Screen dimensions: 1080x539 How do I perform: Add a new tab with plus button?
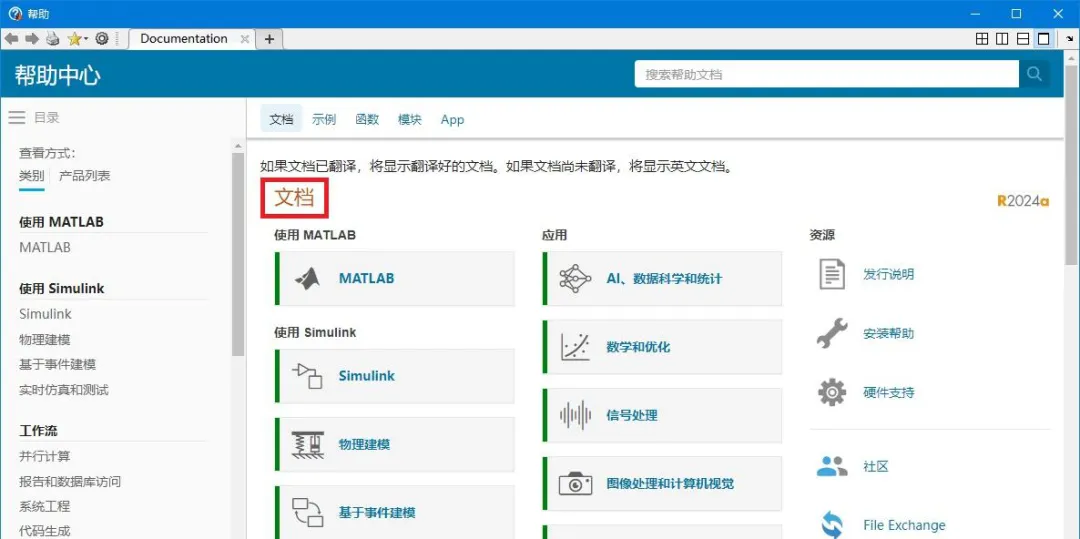[x=269, y=39]
